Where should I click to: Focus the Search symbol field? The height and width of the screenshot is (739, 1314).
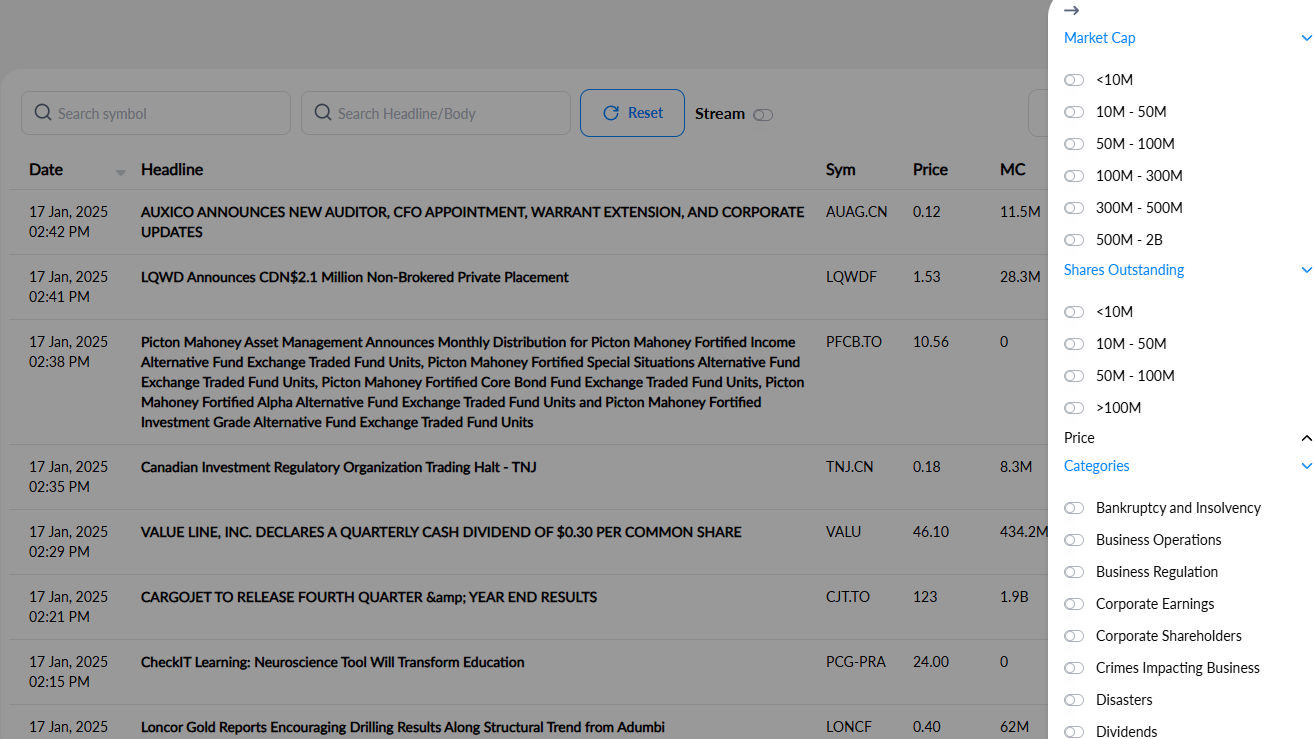tap(156, 113)
